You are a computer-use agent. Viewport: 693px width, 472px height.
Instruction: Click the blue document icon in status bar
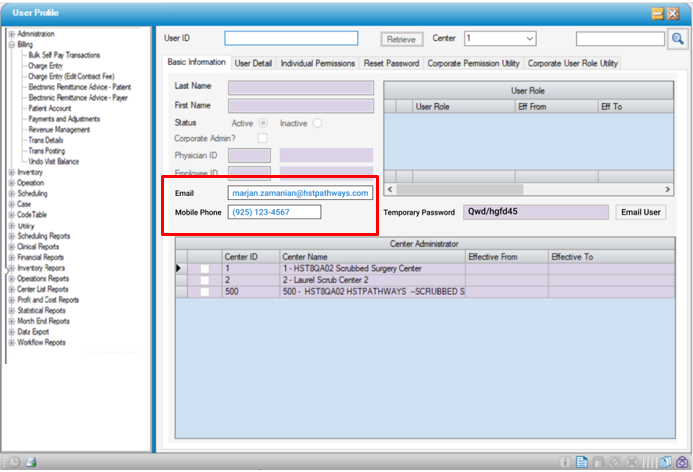pyautogui.click(x=581, y=462)
